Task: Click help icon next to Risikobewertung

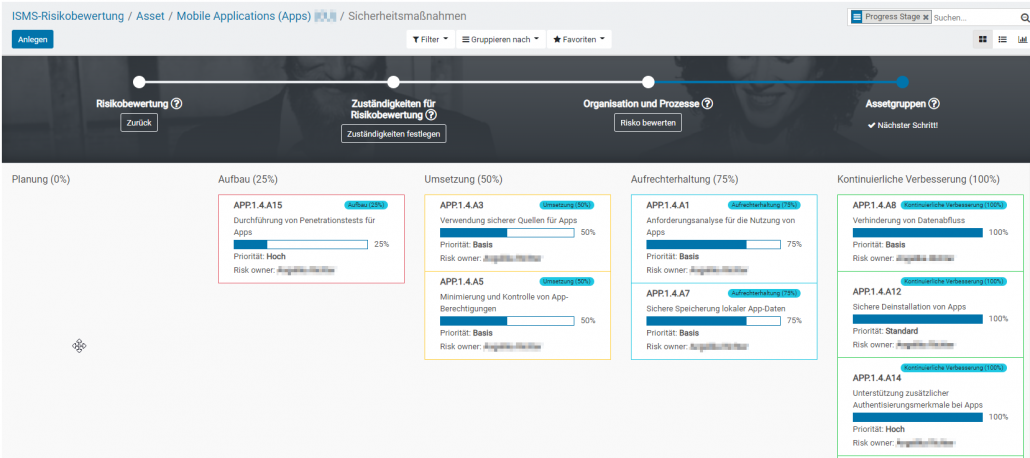Action: click(x=177, y=103)
